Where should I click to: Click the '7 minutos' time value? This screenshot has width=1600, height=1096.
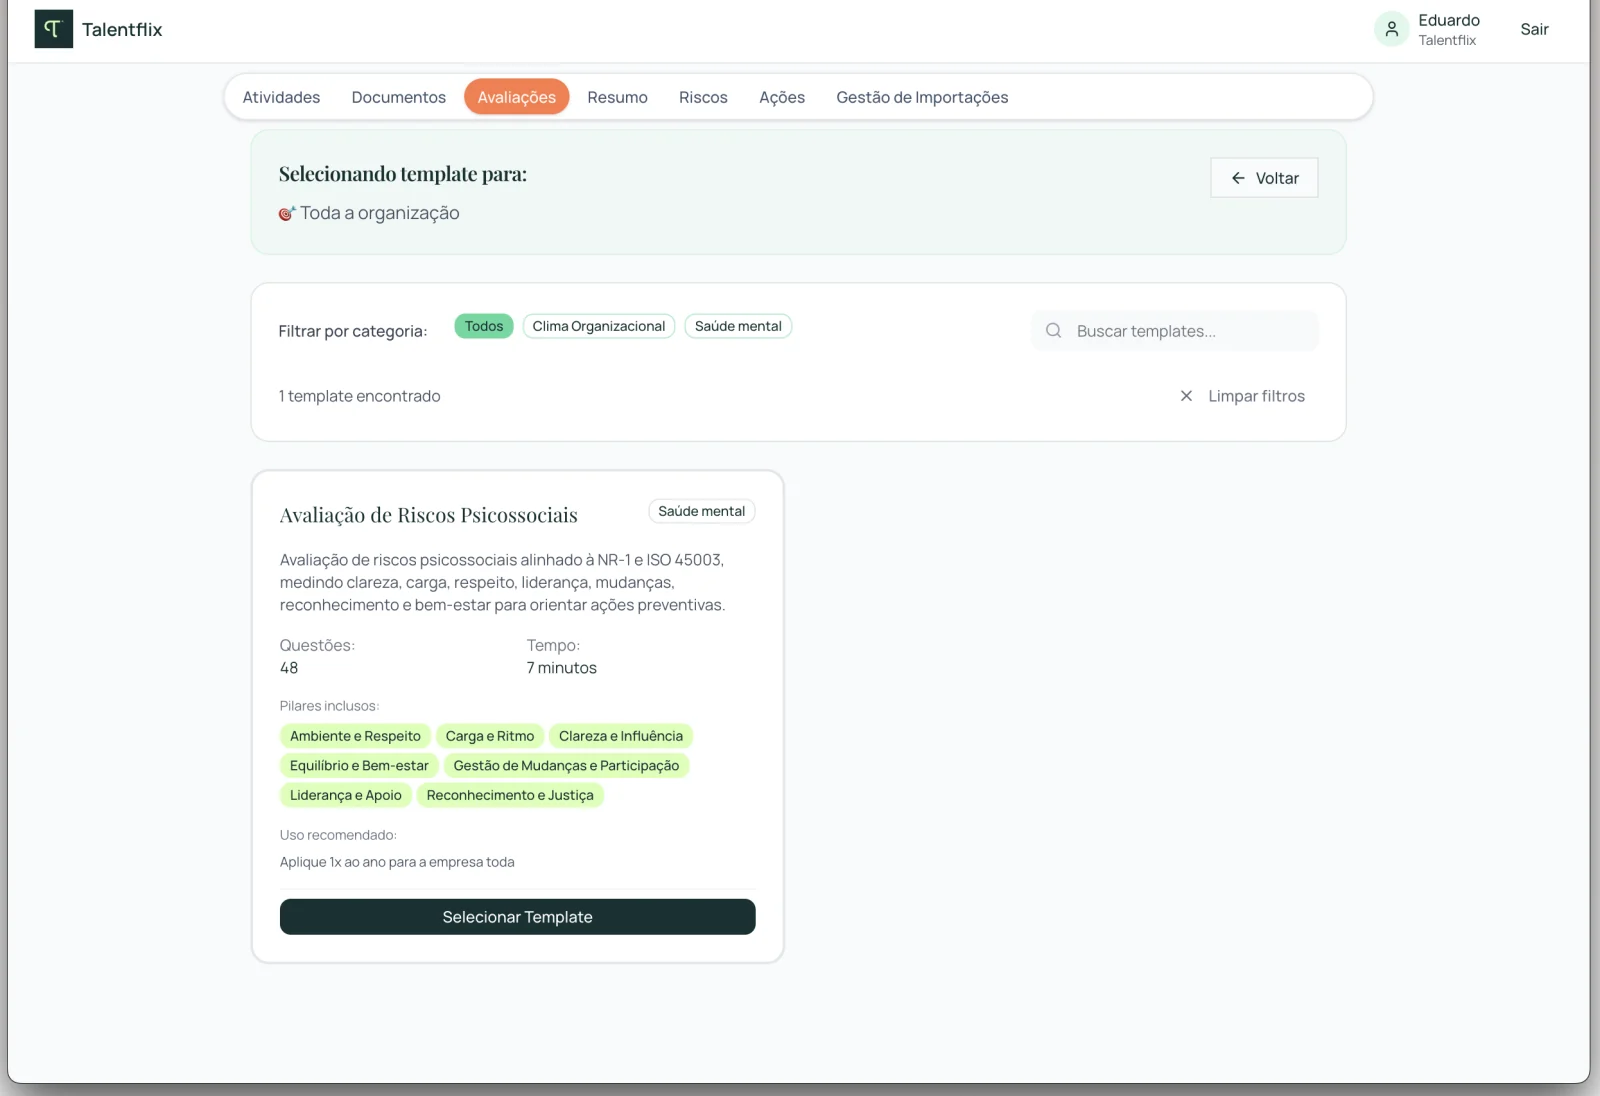tap(562, 668)
